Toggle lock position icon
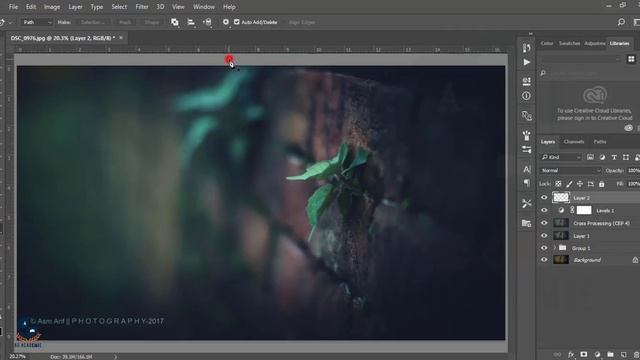This screenshot has height=360, width=640. click(x=580, y=184)
